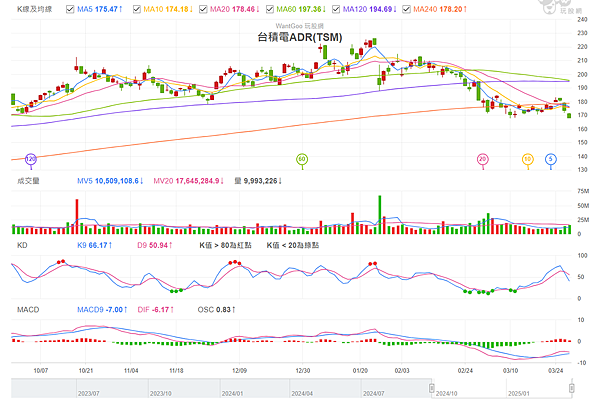The height and width of the screenshot is (401, 600).
Task: Click the 台積電ADR(TSM) chart title
Action: click(300, 37)
